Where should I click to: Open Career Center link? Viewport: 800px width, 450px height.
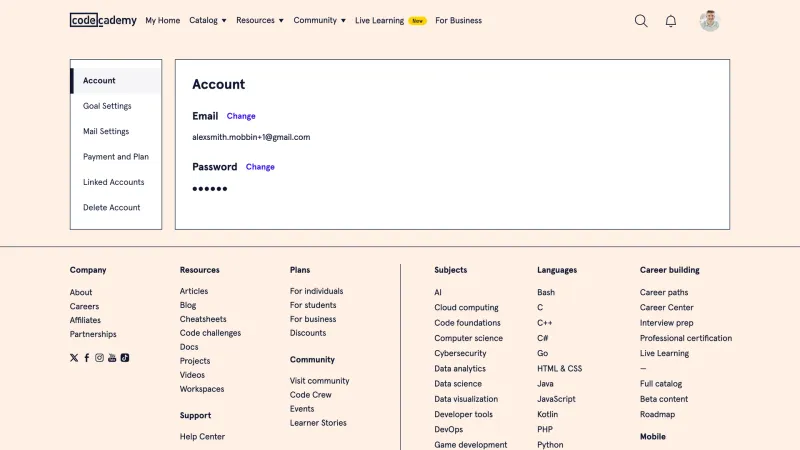[x=666, y=308]
